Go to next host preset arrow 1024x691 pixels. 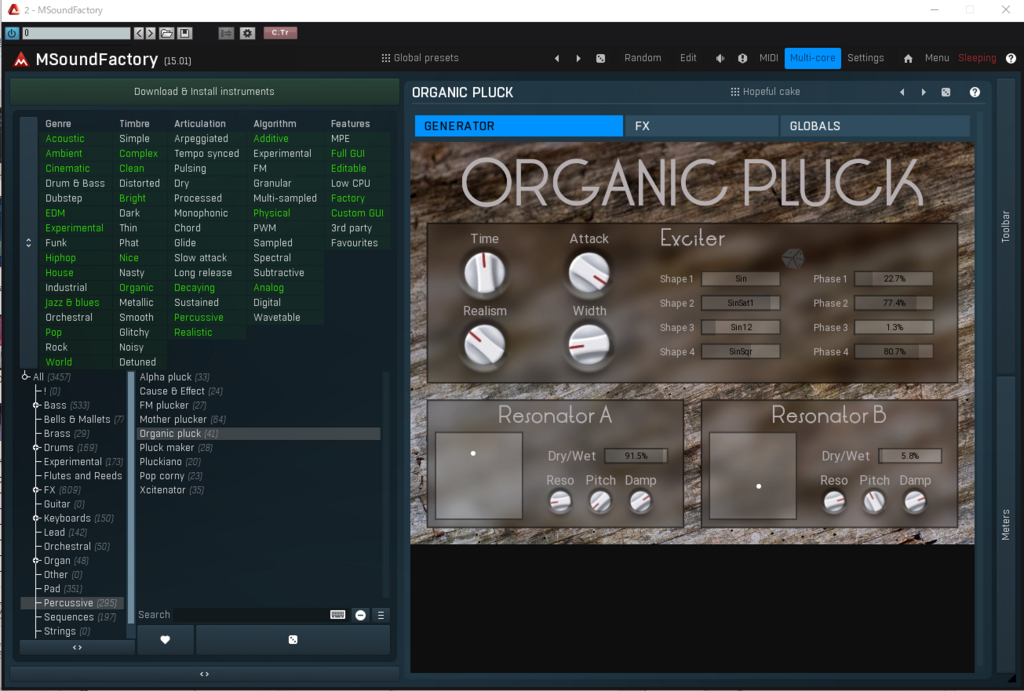[x=150, y=33]
